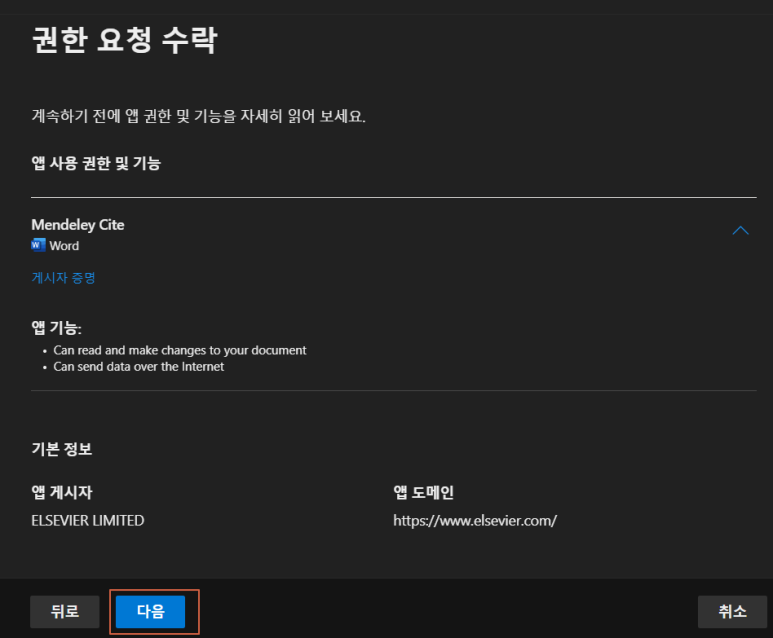
Task: Click the 권한 요청 수락 heading
Action: click(x=124, y=39)
